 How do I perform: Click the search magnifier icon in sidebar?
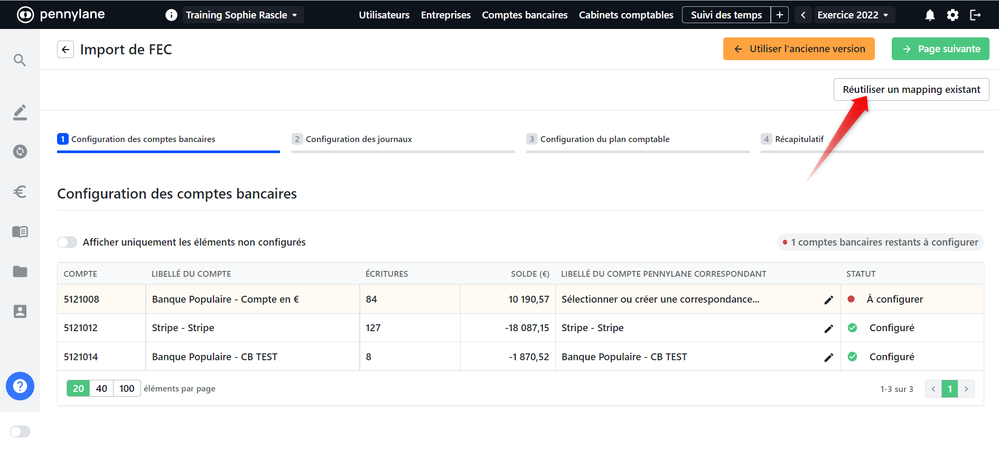tap(20, 60)
